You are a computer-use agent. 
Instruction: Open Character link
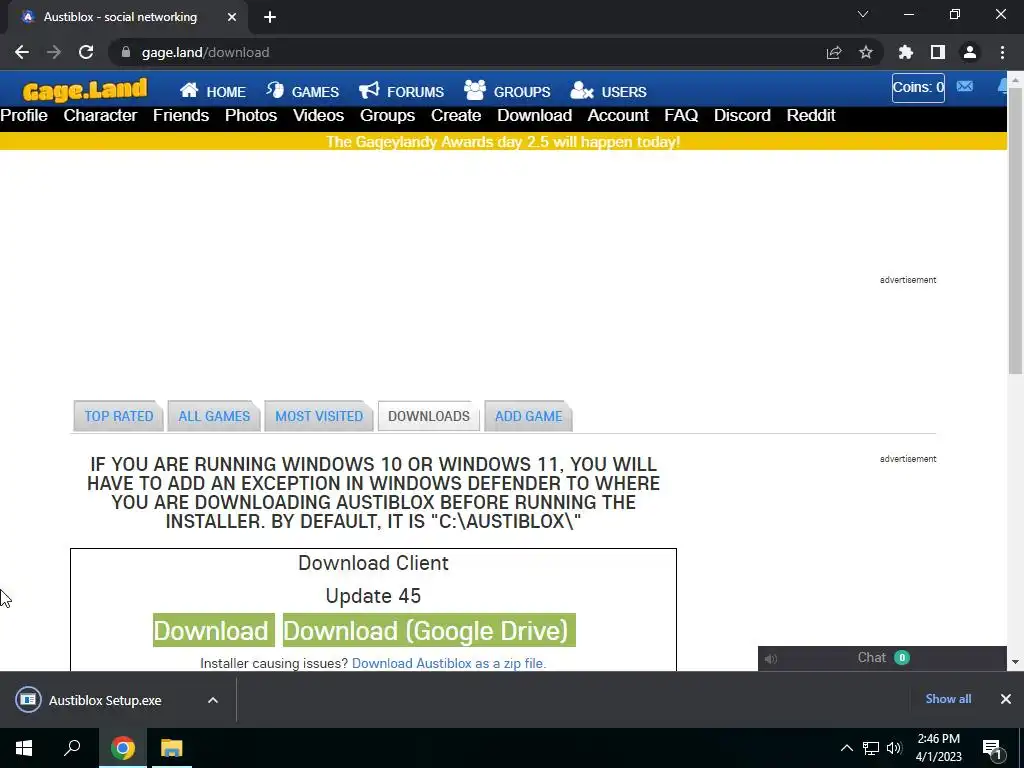(x=100, y=116)
